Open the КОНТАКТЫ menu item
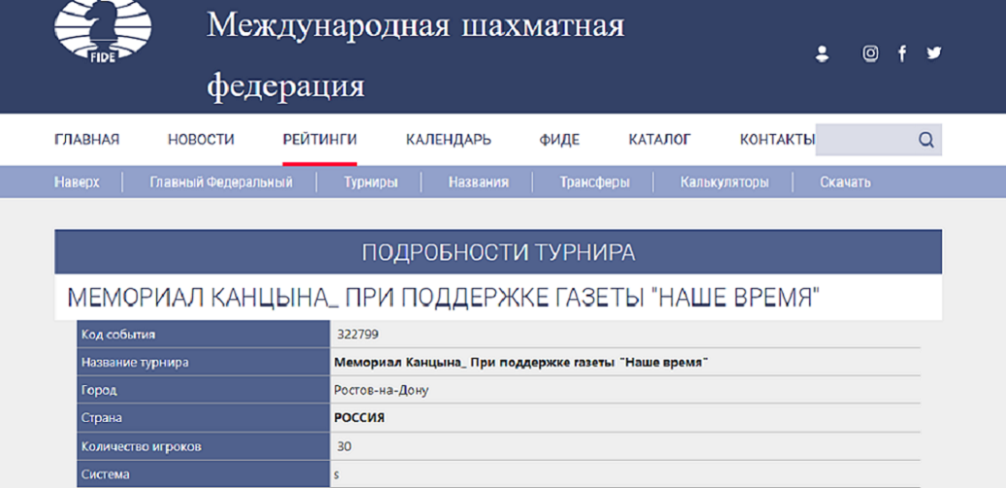The height and width of the screenshot is (488, 1006). point(777,140)
